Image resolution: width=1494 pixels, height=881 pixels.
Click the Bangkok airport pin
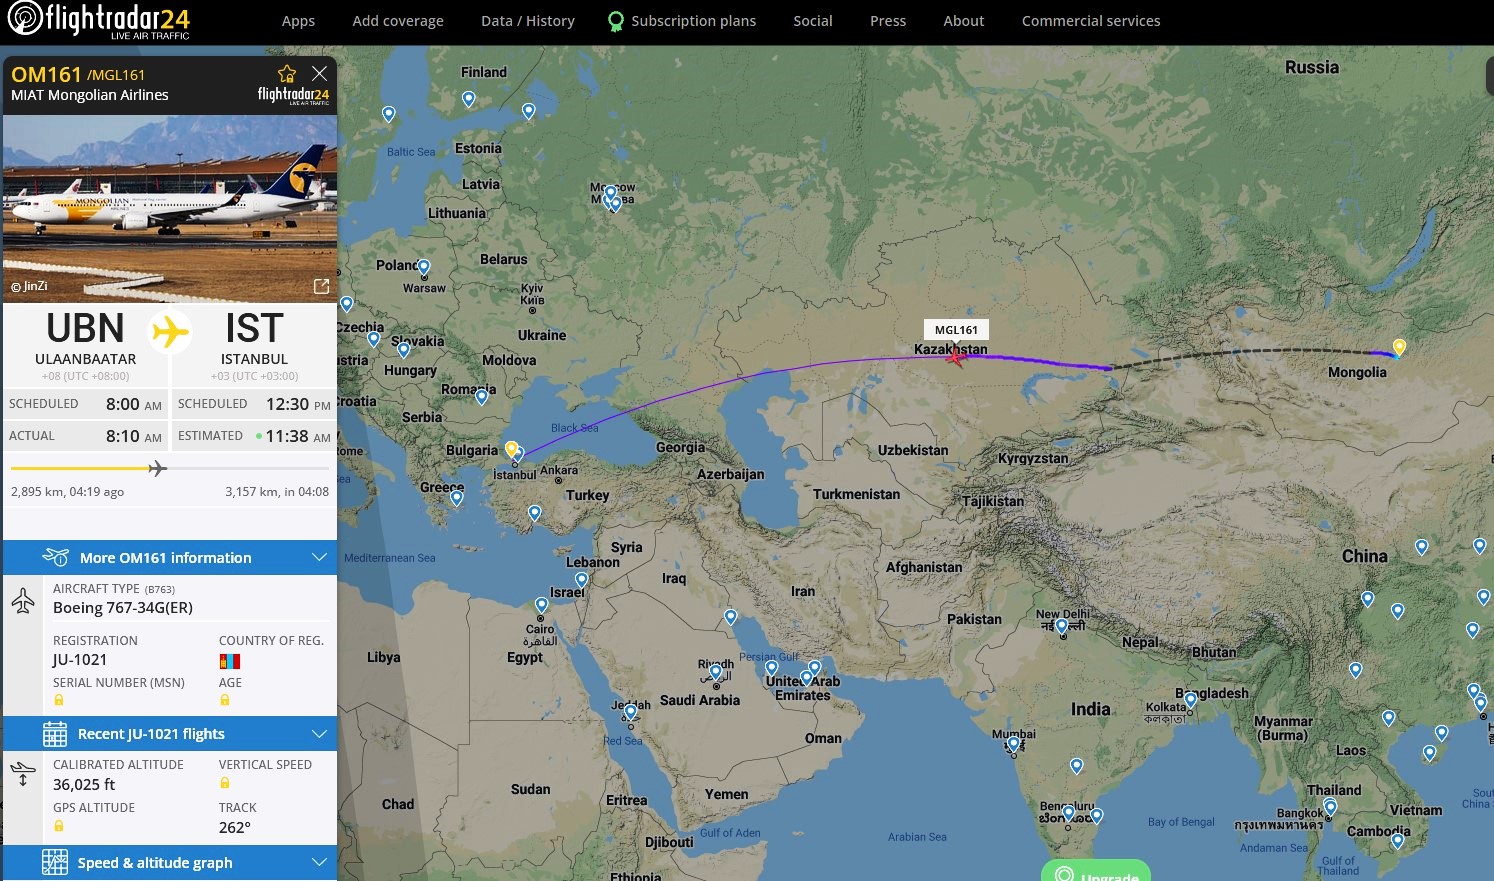click(x=1329, y=806)
